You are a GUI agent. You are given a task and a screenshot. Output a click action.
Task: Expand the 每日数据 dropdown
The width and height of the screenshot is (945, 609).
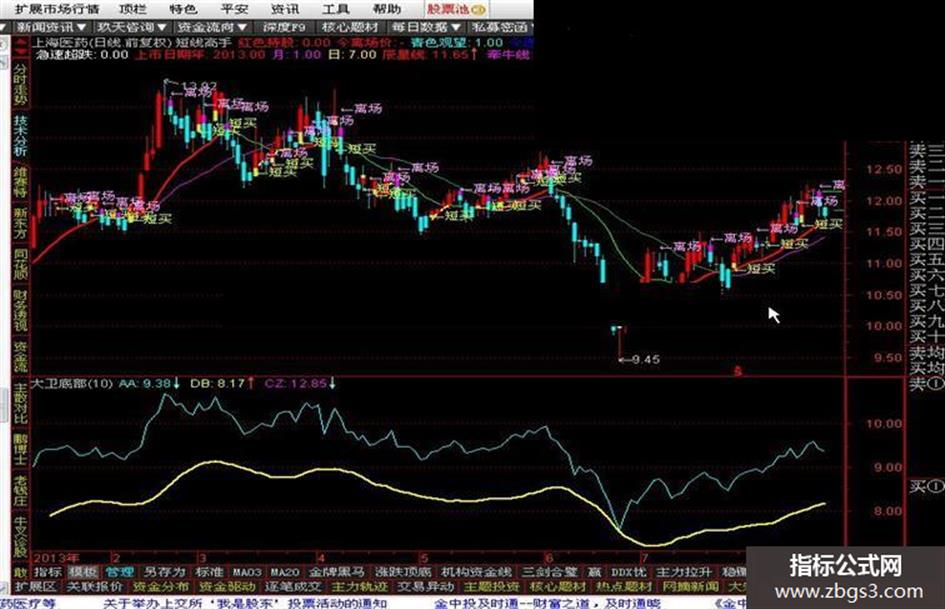pos(426,27)
